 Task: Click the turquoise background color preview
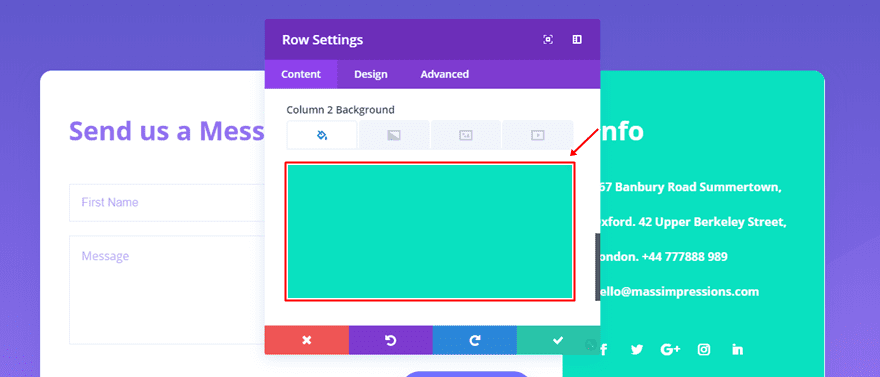(430, 232)
